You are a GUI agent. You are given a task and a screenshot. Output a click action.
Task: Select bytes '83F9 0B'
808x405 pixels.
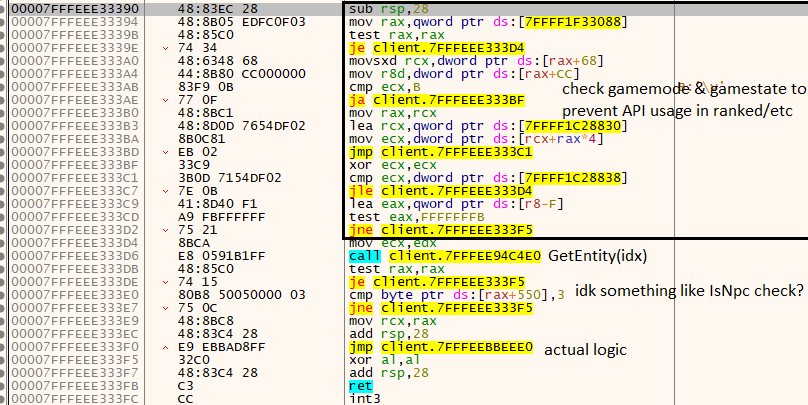(x=206, y=87)
